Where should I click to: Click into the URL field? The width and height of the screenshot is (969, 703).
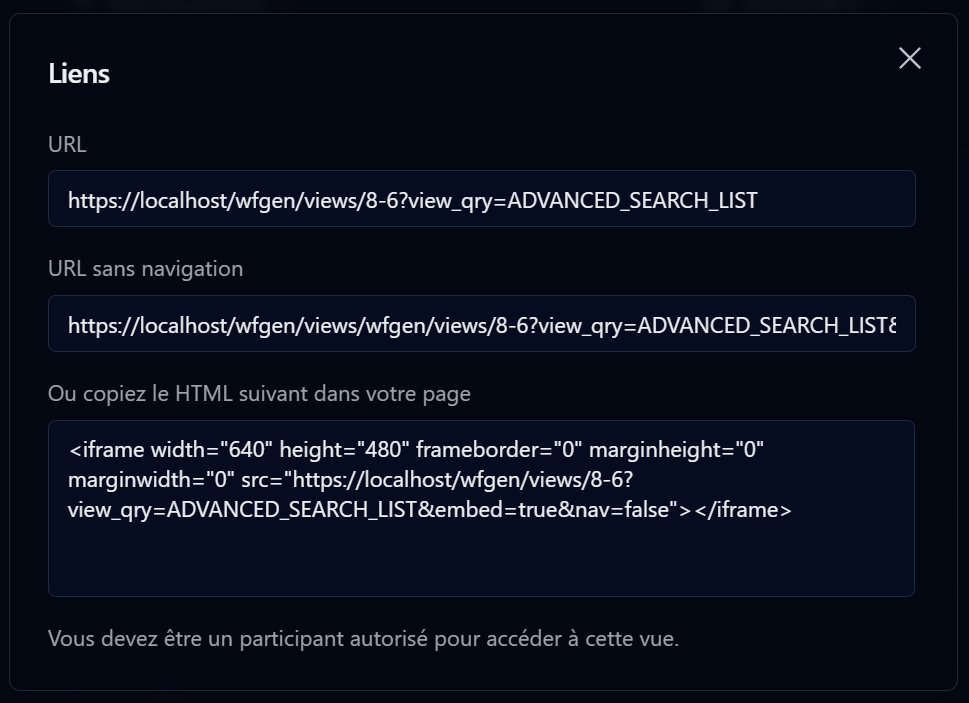click(x=481, y=199)
